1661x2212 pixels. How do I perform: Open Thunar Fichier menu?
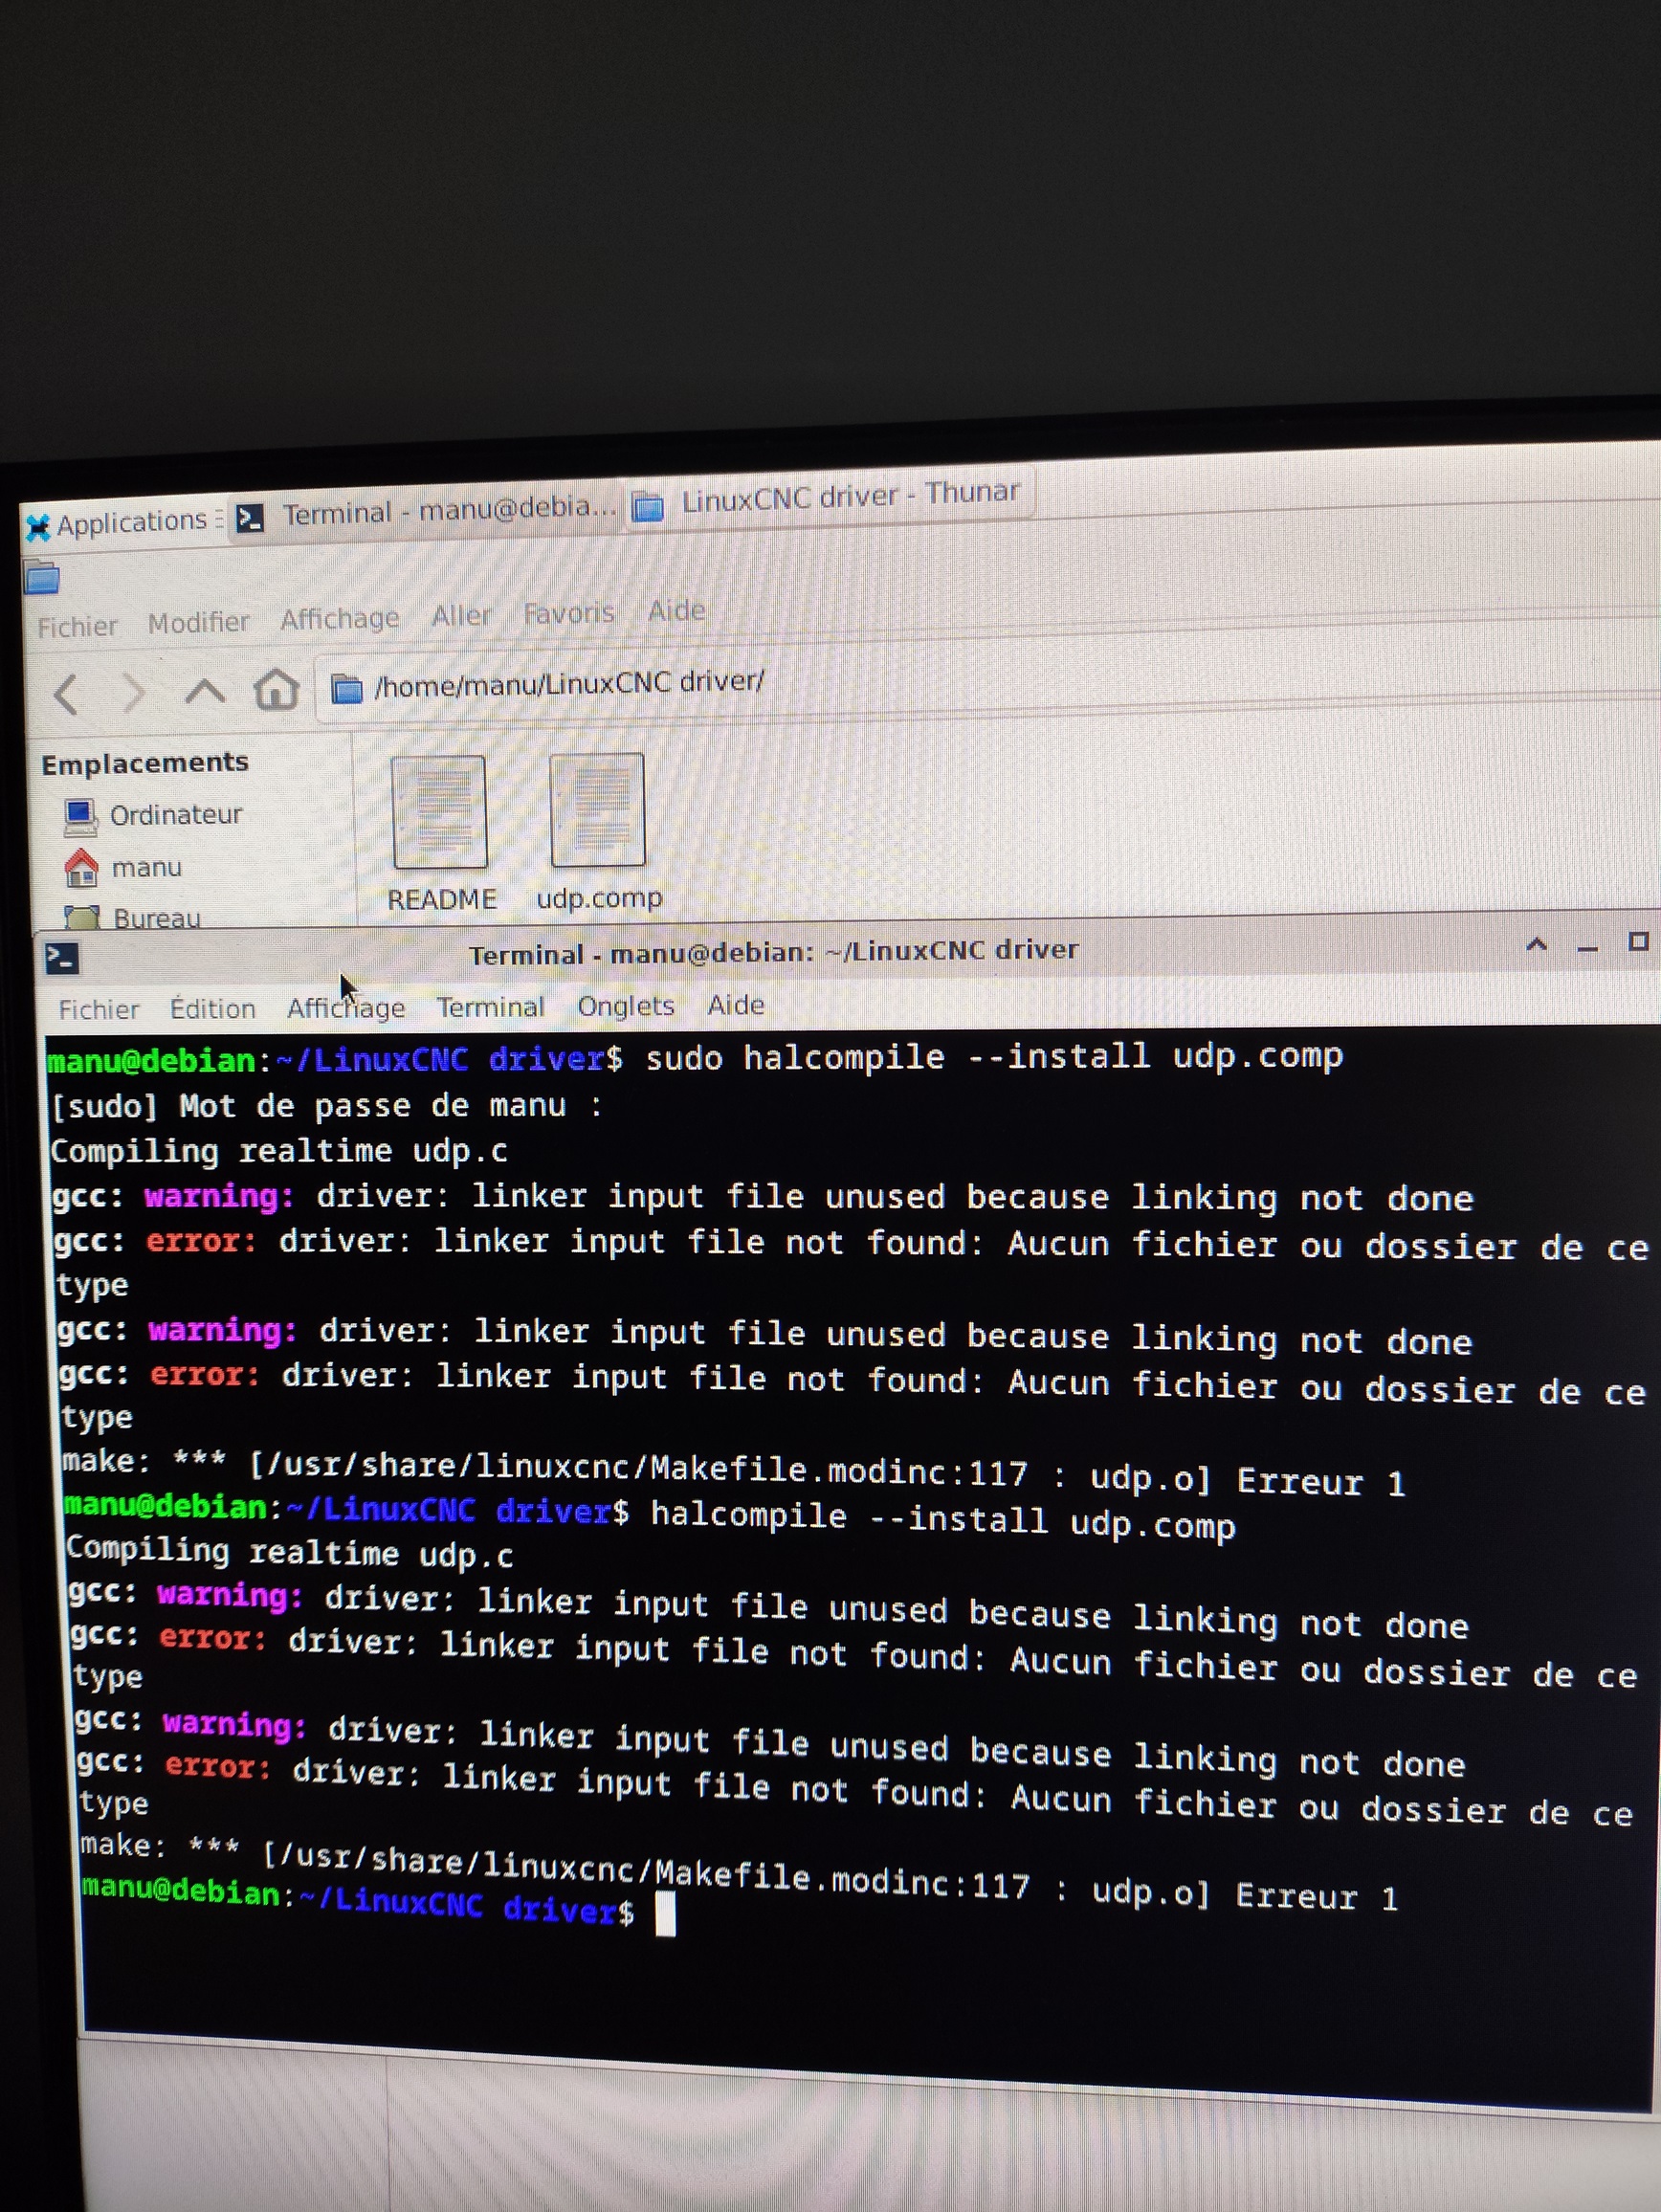coord(77,627)
